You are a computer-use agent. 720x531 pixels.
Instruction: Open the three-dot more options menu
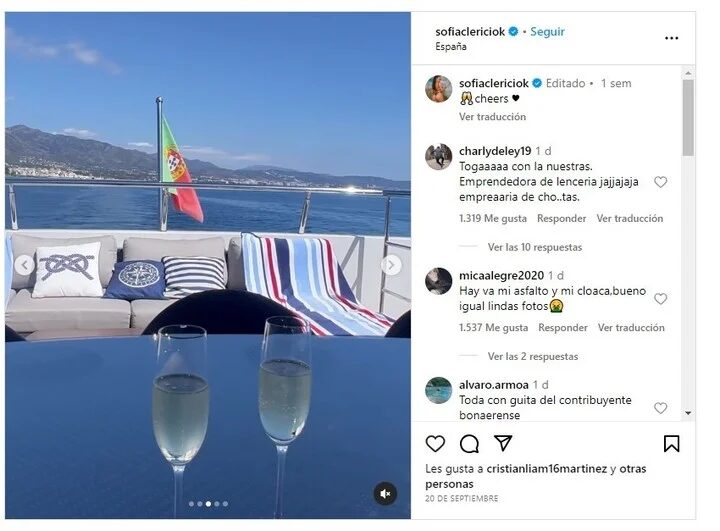click(671, 38)
